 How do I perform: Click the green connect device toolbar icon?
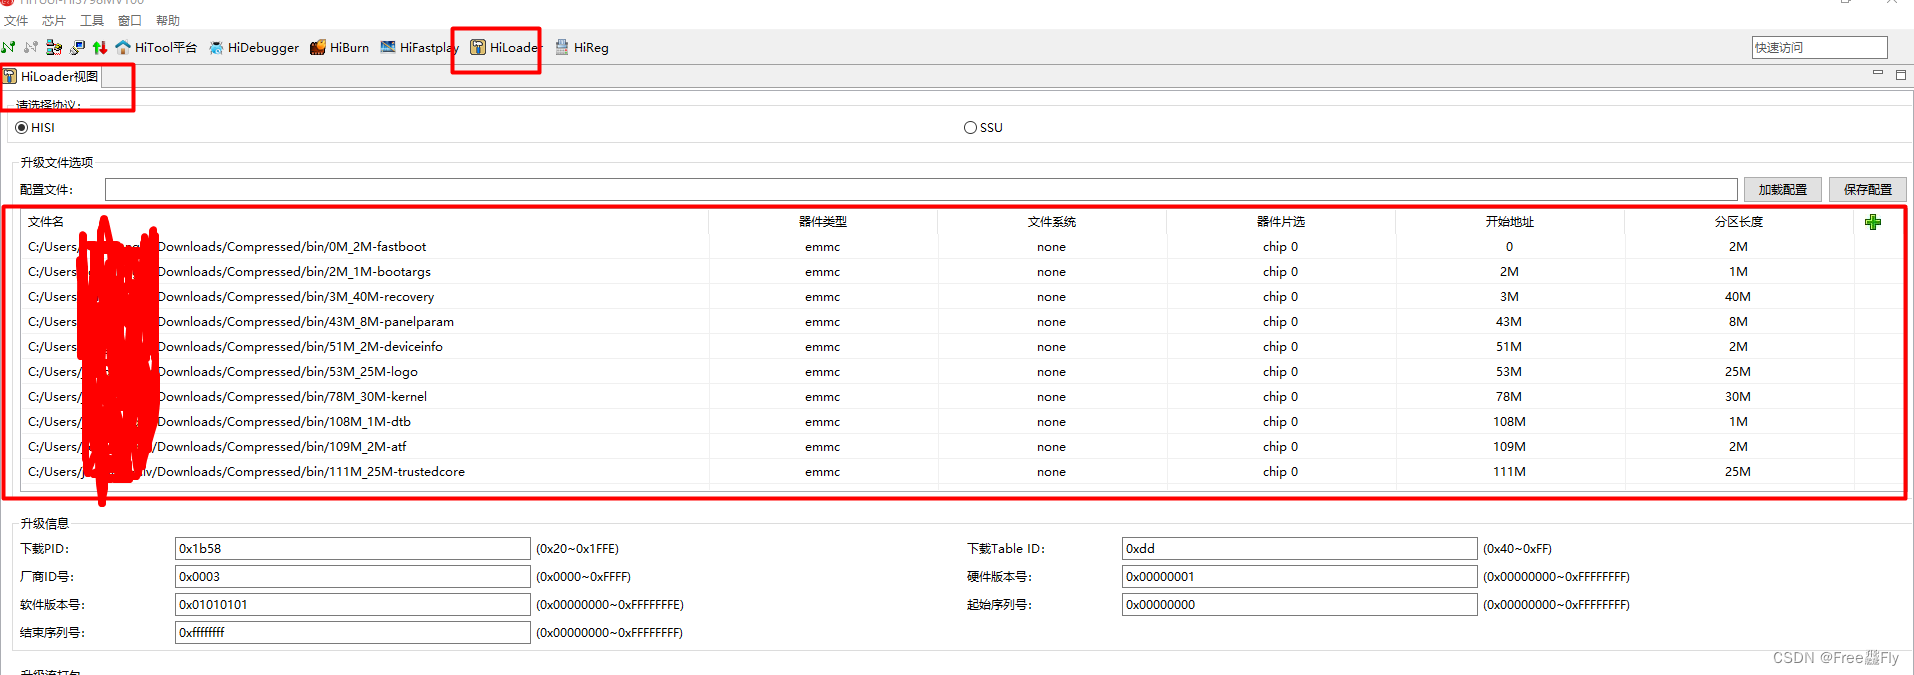tap(8, 47)
